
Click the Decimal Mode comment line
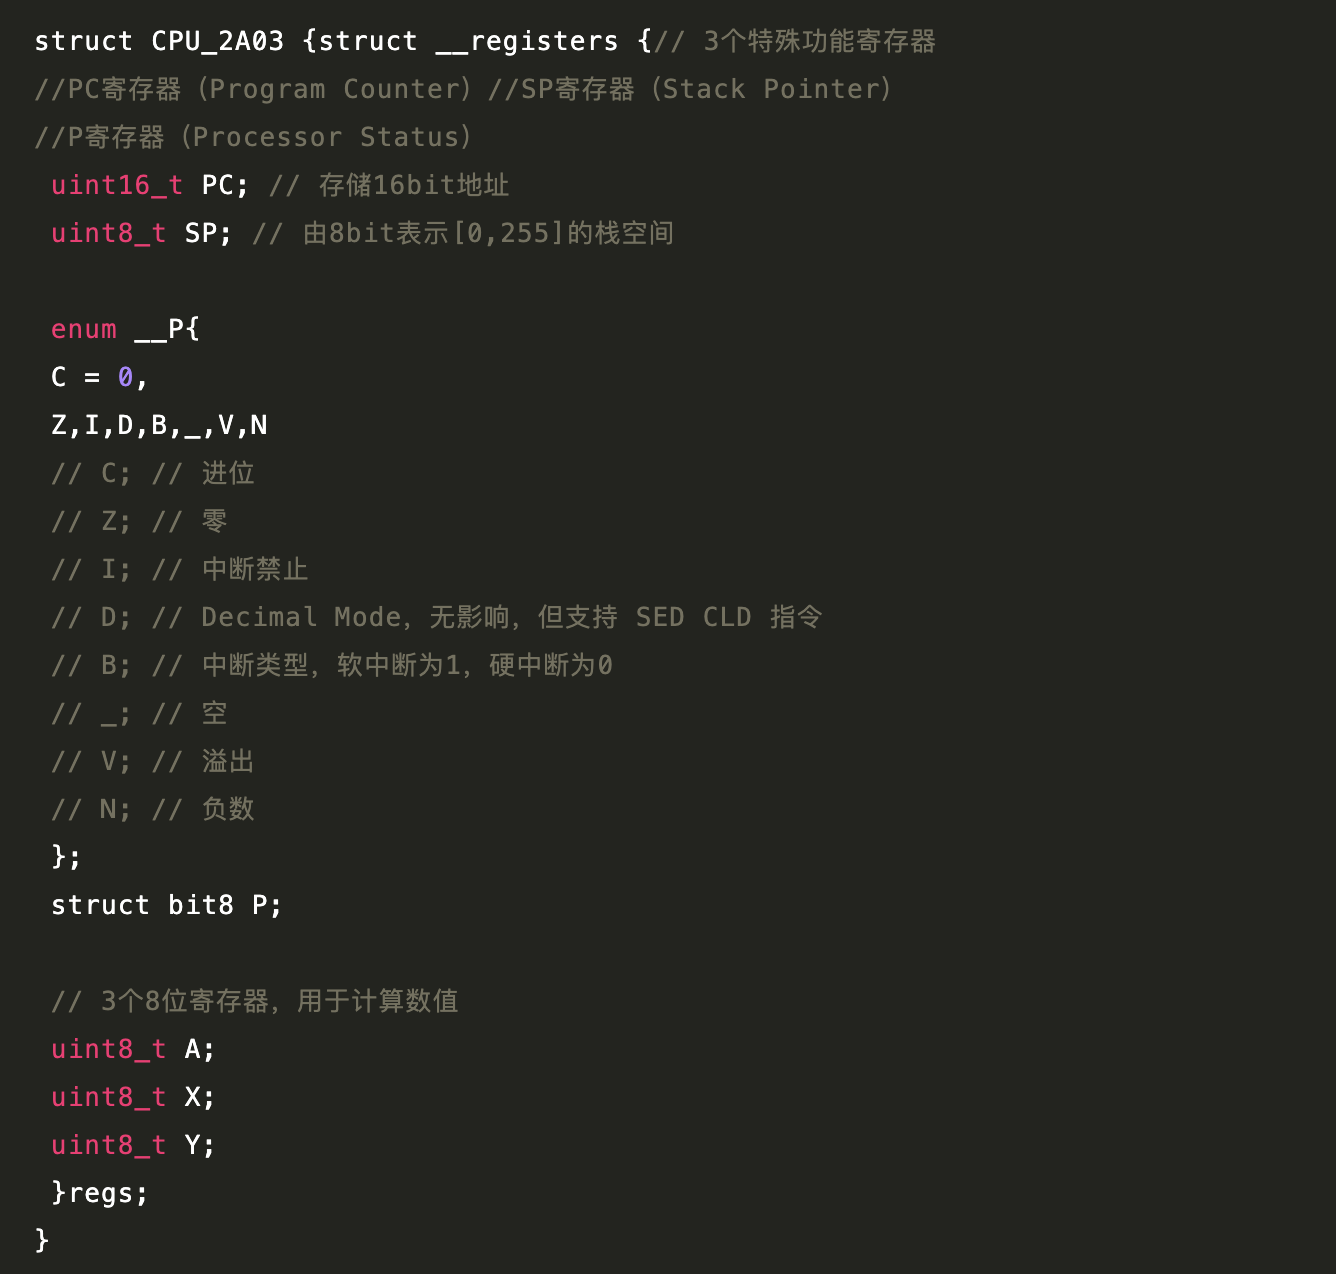tap(437, 617)
